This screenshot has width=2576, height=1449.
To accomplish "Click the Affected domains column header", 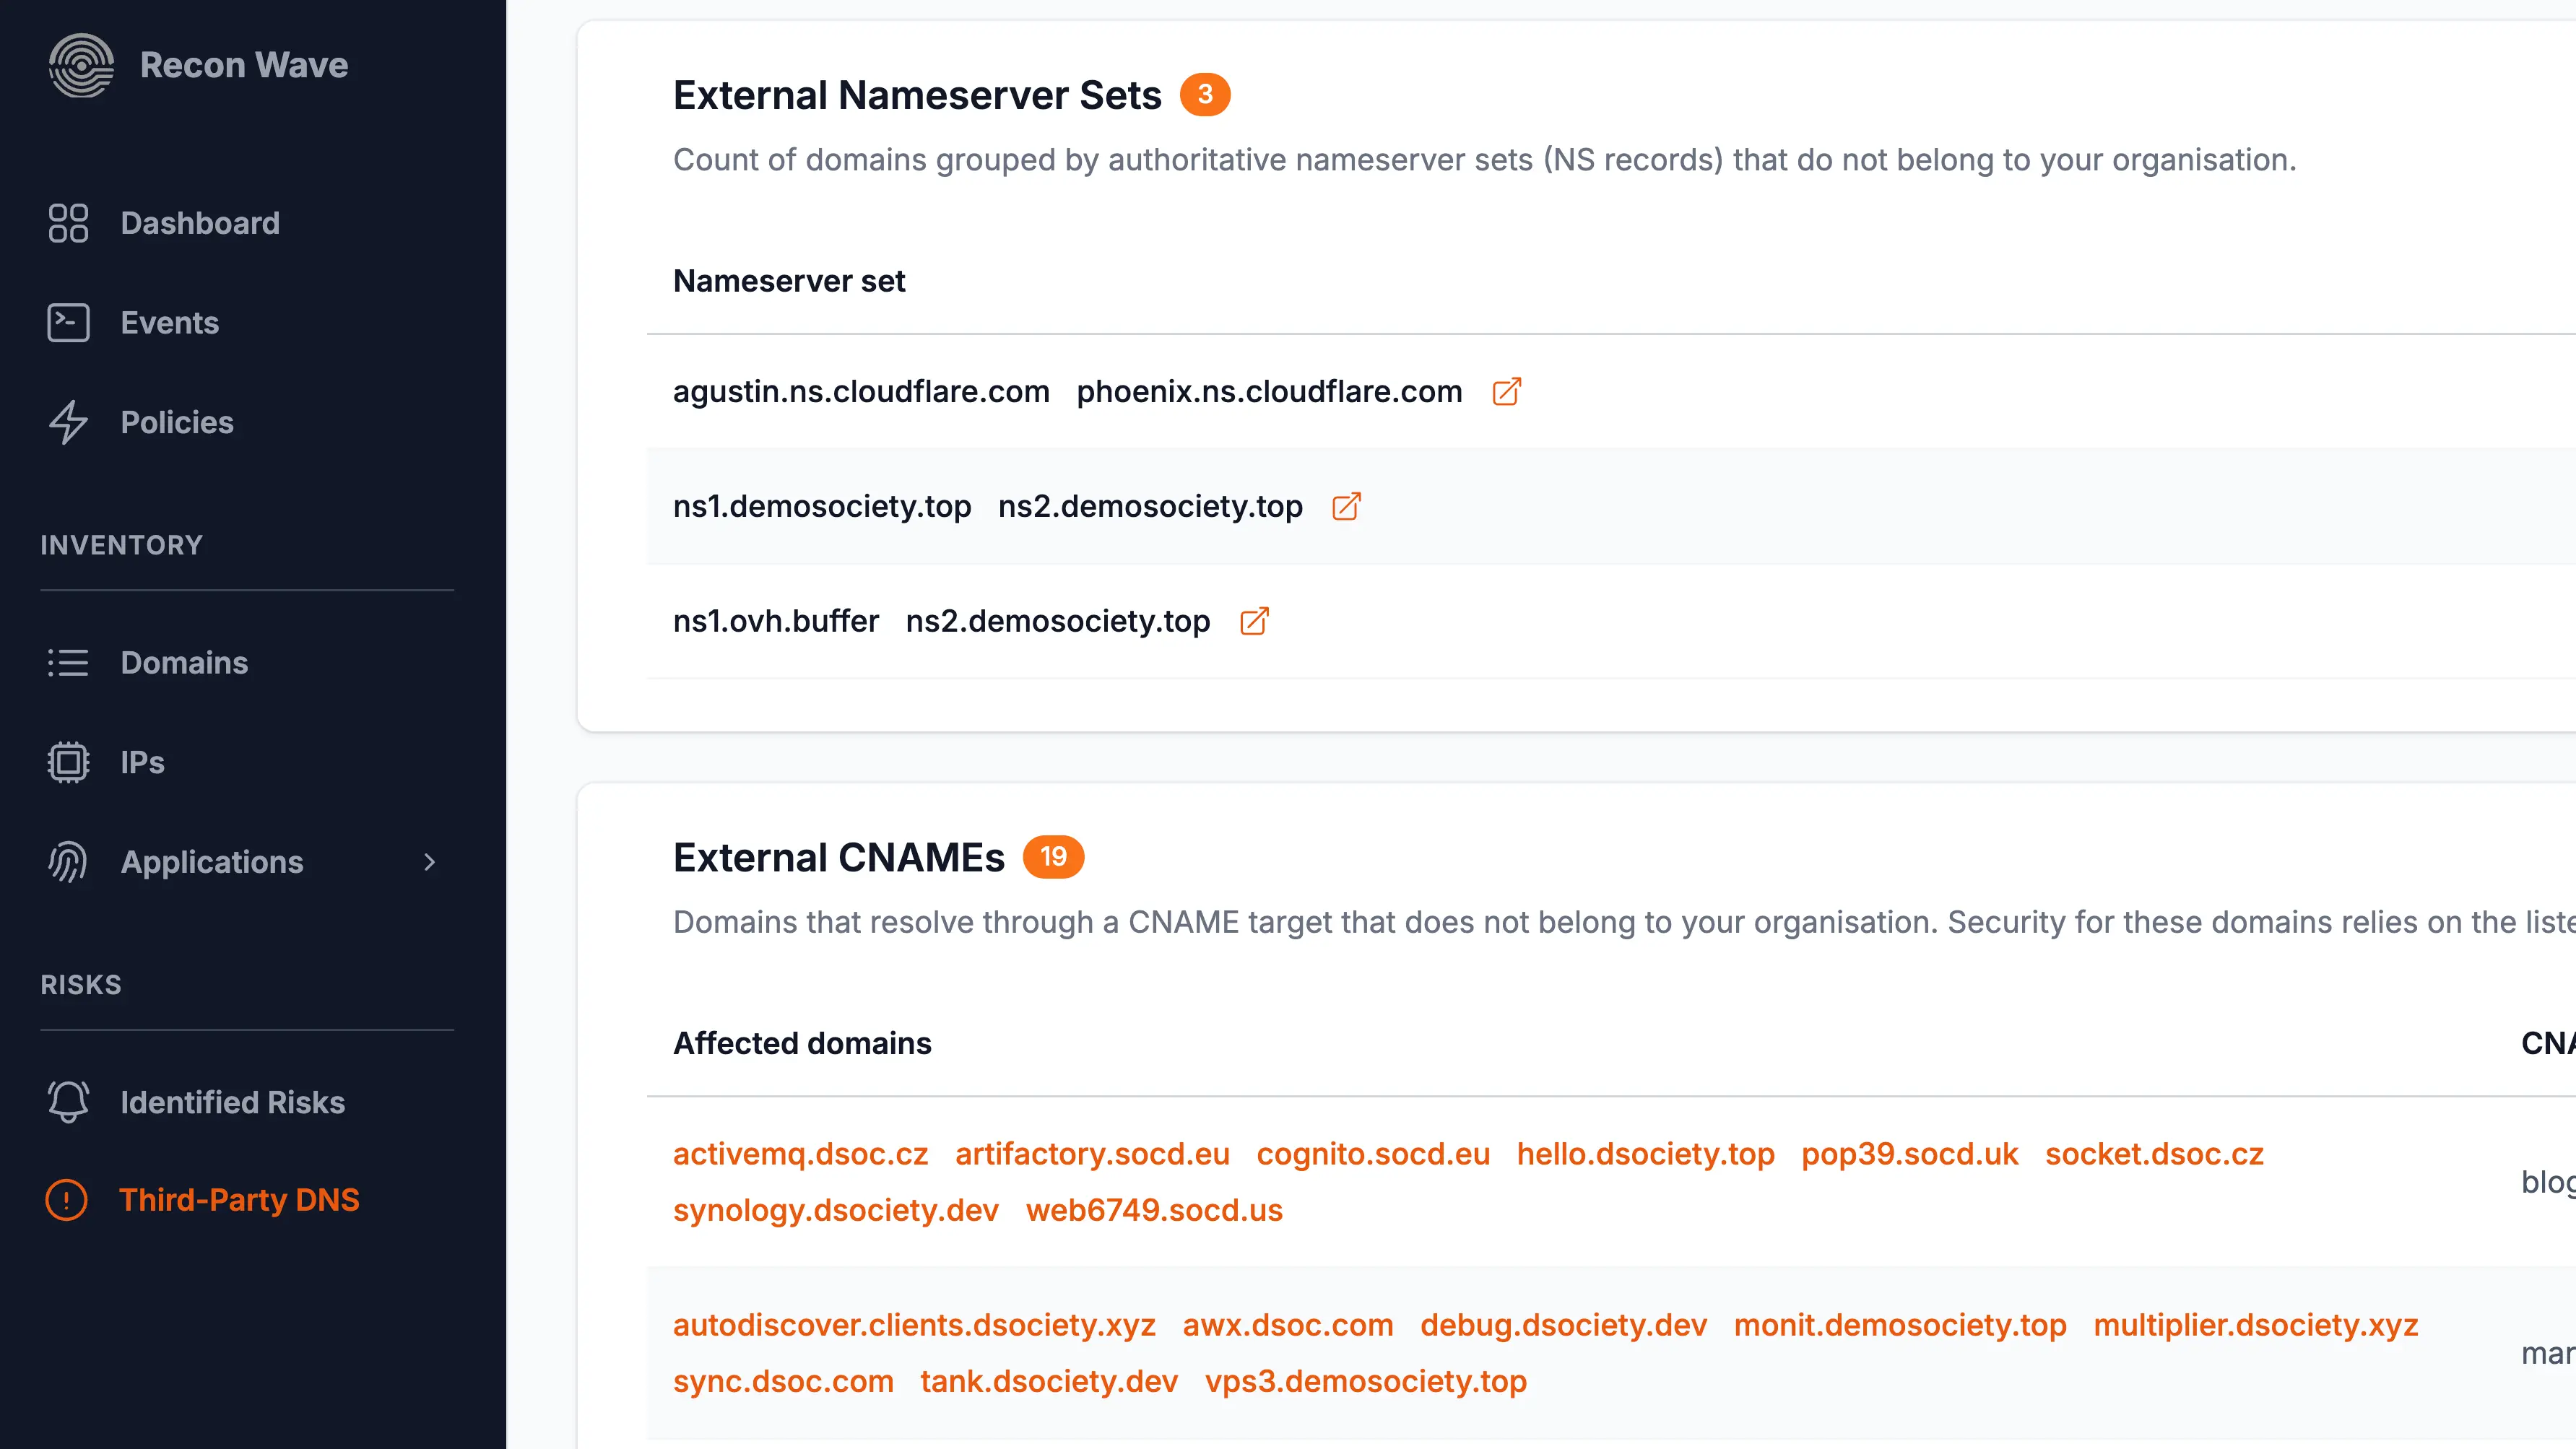I will pos(802,1043).
